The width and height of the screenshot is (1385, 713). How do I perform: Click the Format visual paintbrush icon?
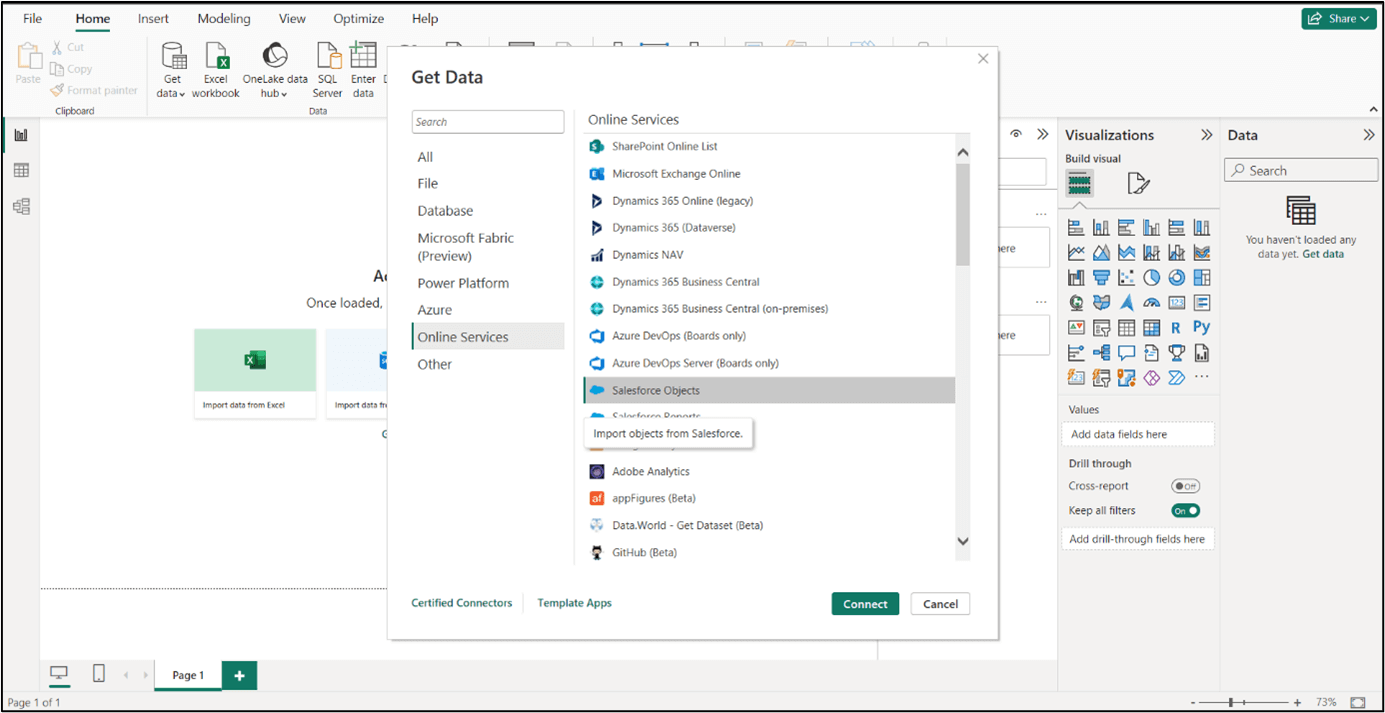coord(1138,183)
